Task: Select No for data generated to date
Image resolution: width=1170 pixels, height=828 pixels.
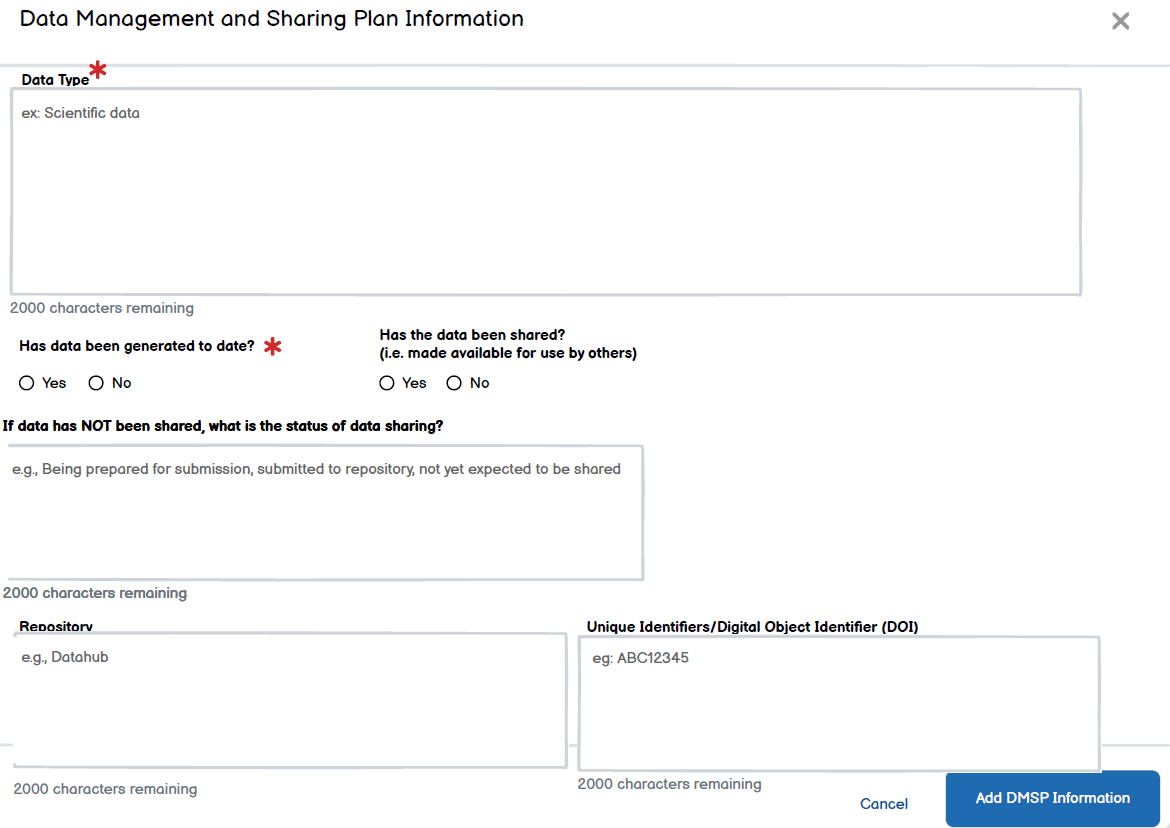Action: click(x=97, y=383)
